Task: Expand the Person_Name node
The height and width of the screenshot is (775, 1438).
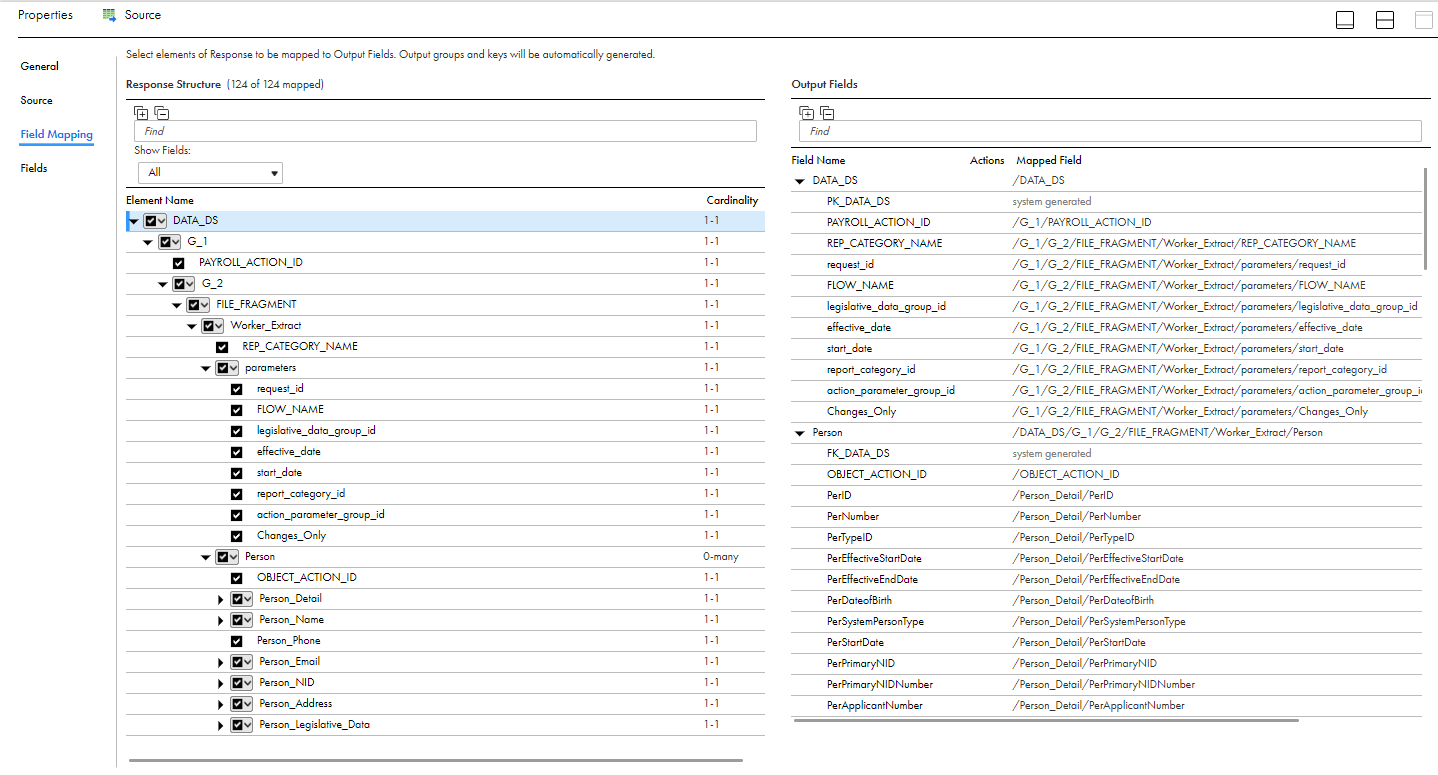Action: coord(221,620)
